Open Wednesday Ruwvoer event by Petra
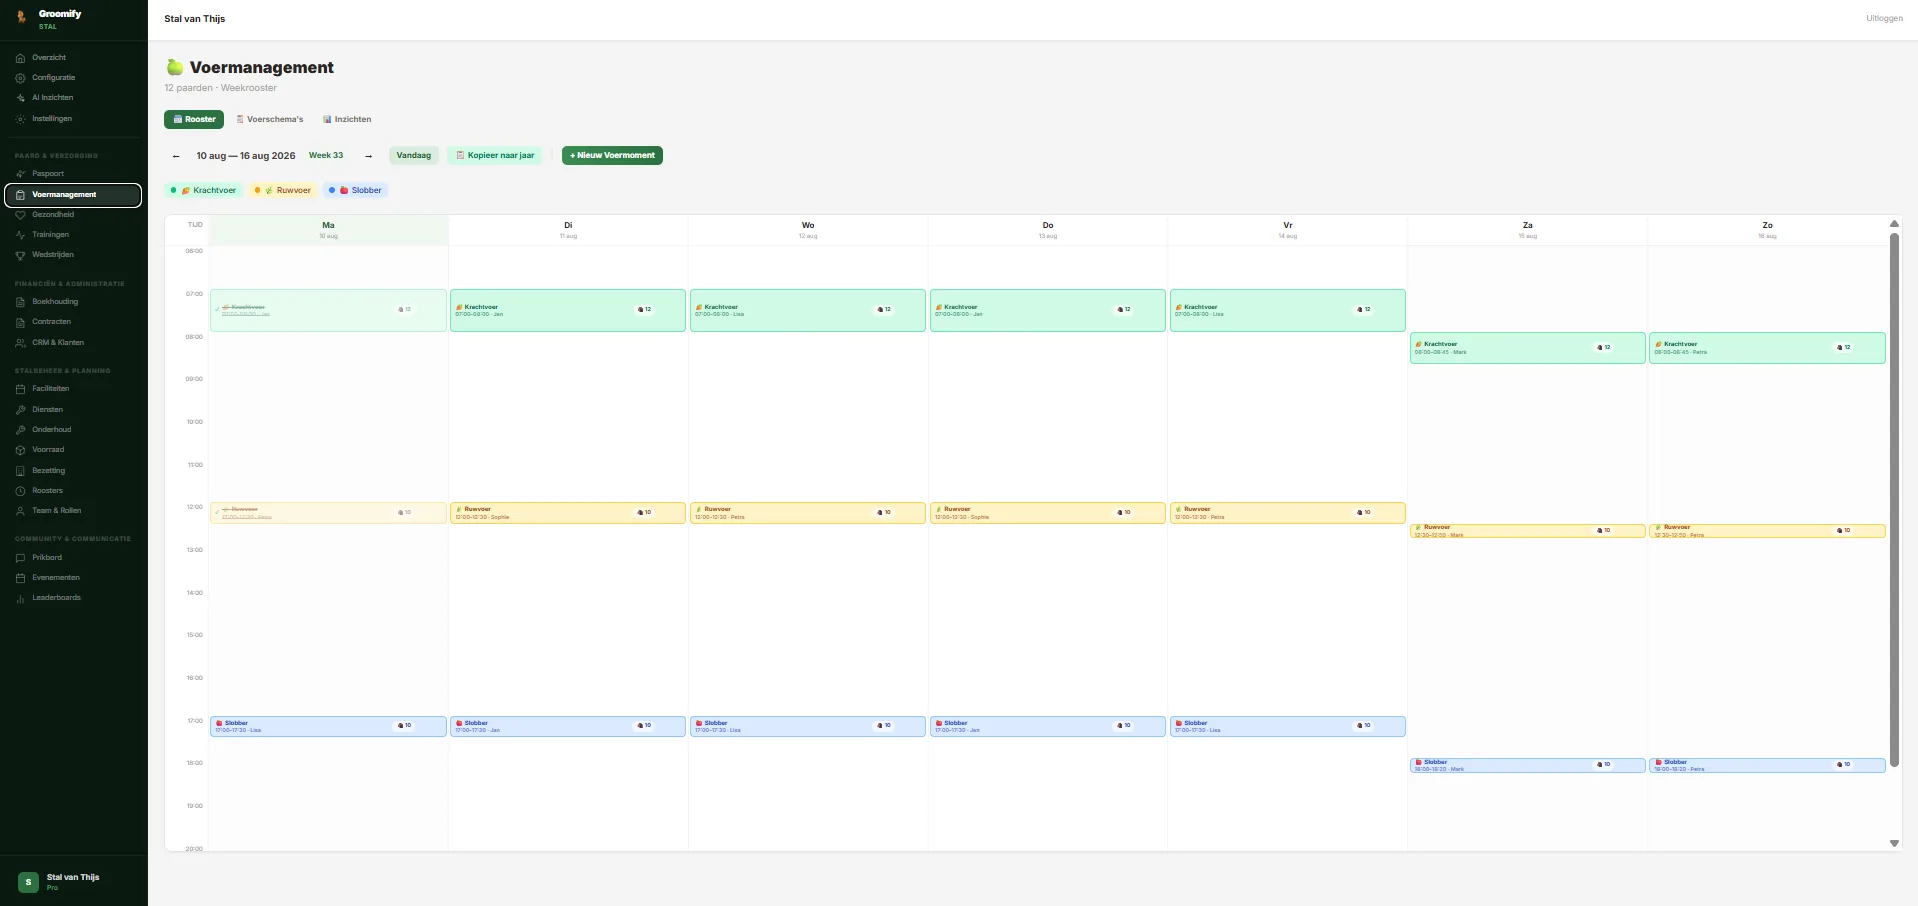Screen dimensions: 1918x906 click(808, 513)
